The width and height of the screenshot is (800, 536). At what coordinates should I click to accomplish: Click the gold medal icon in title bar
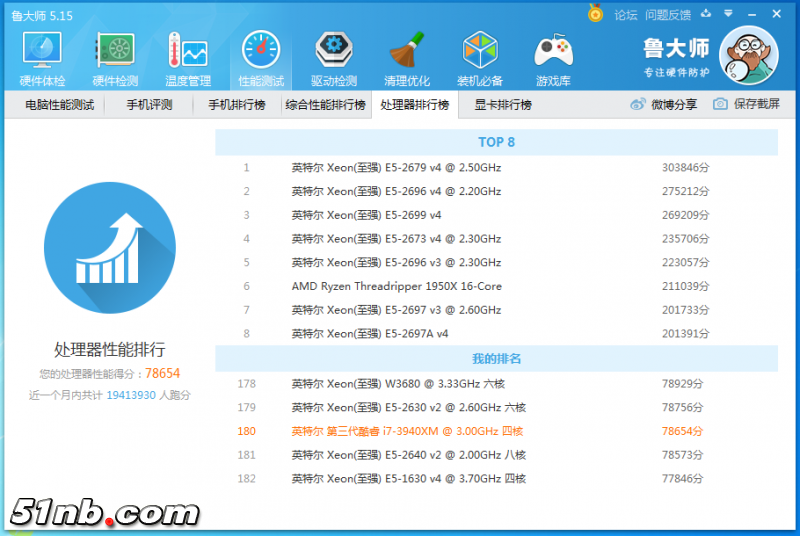(595, 13)
